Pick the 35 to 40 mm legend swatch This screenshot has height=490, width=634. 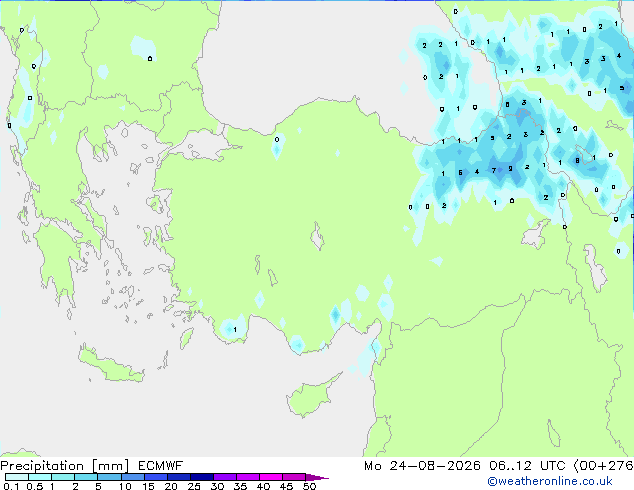coord(247,477)
